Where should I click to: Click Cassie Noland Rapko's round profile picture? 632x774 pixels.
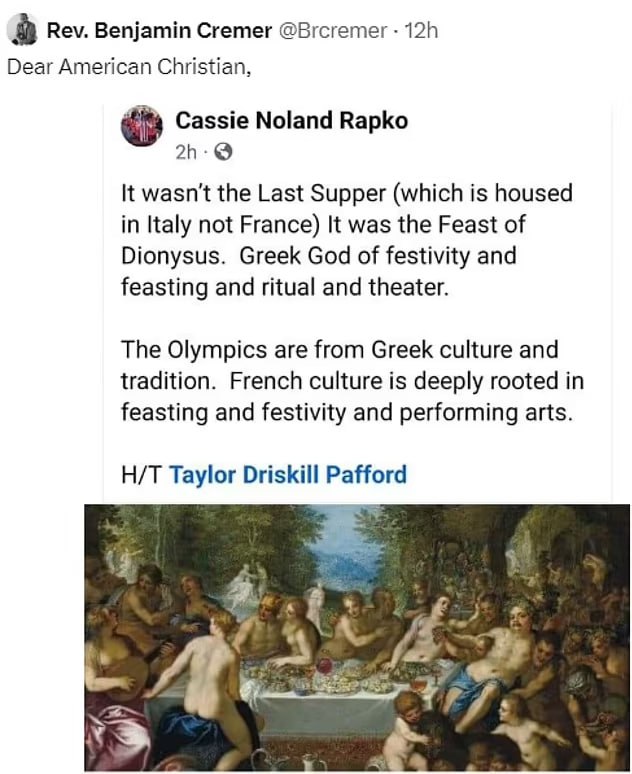click(142, 126)
